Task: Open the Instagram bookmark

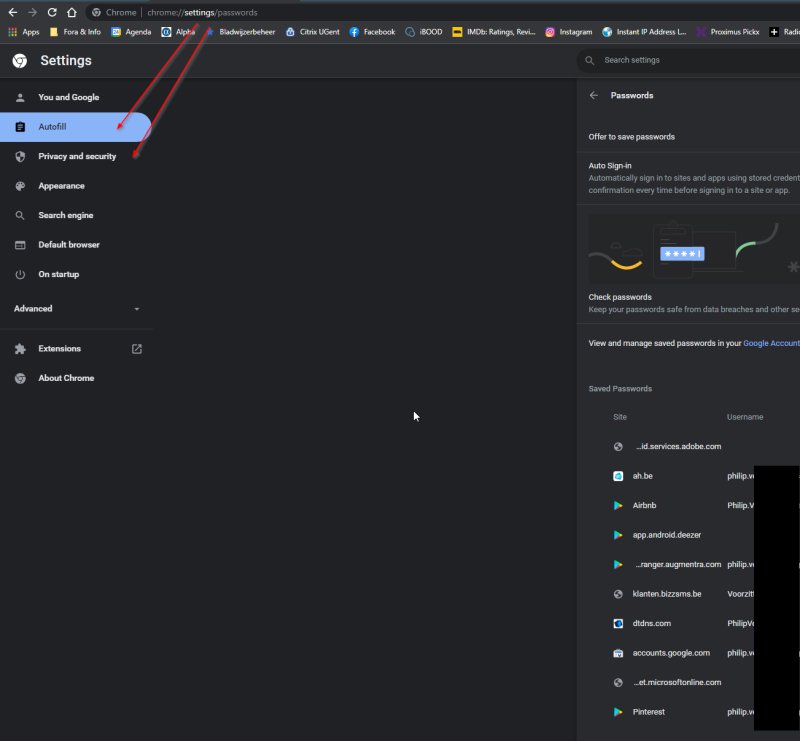Action: (x=568, y=32)
